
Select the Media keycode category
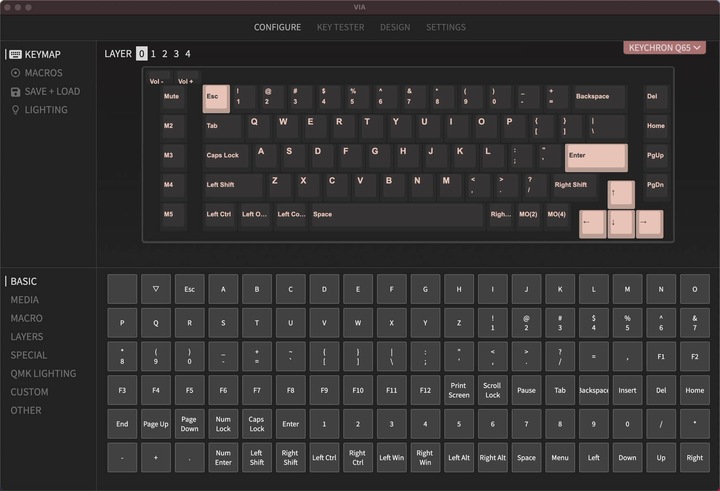coord(25,299)
